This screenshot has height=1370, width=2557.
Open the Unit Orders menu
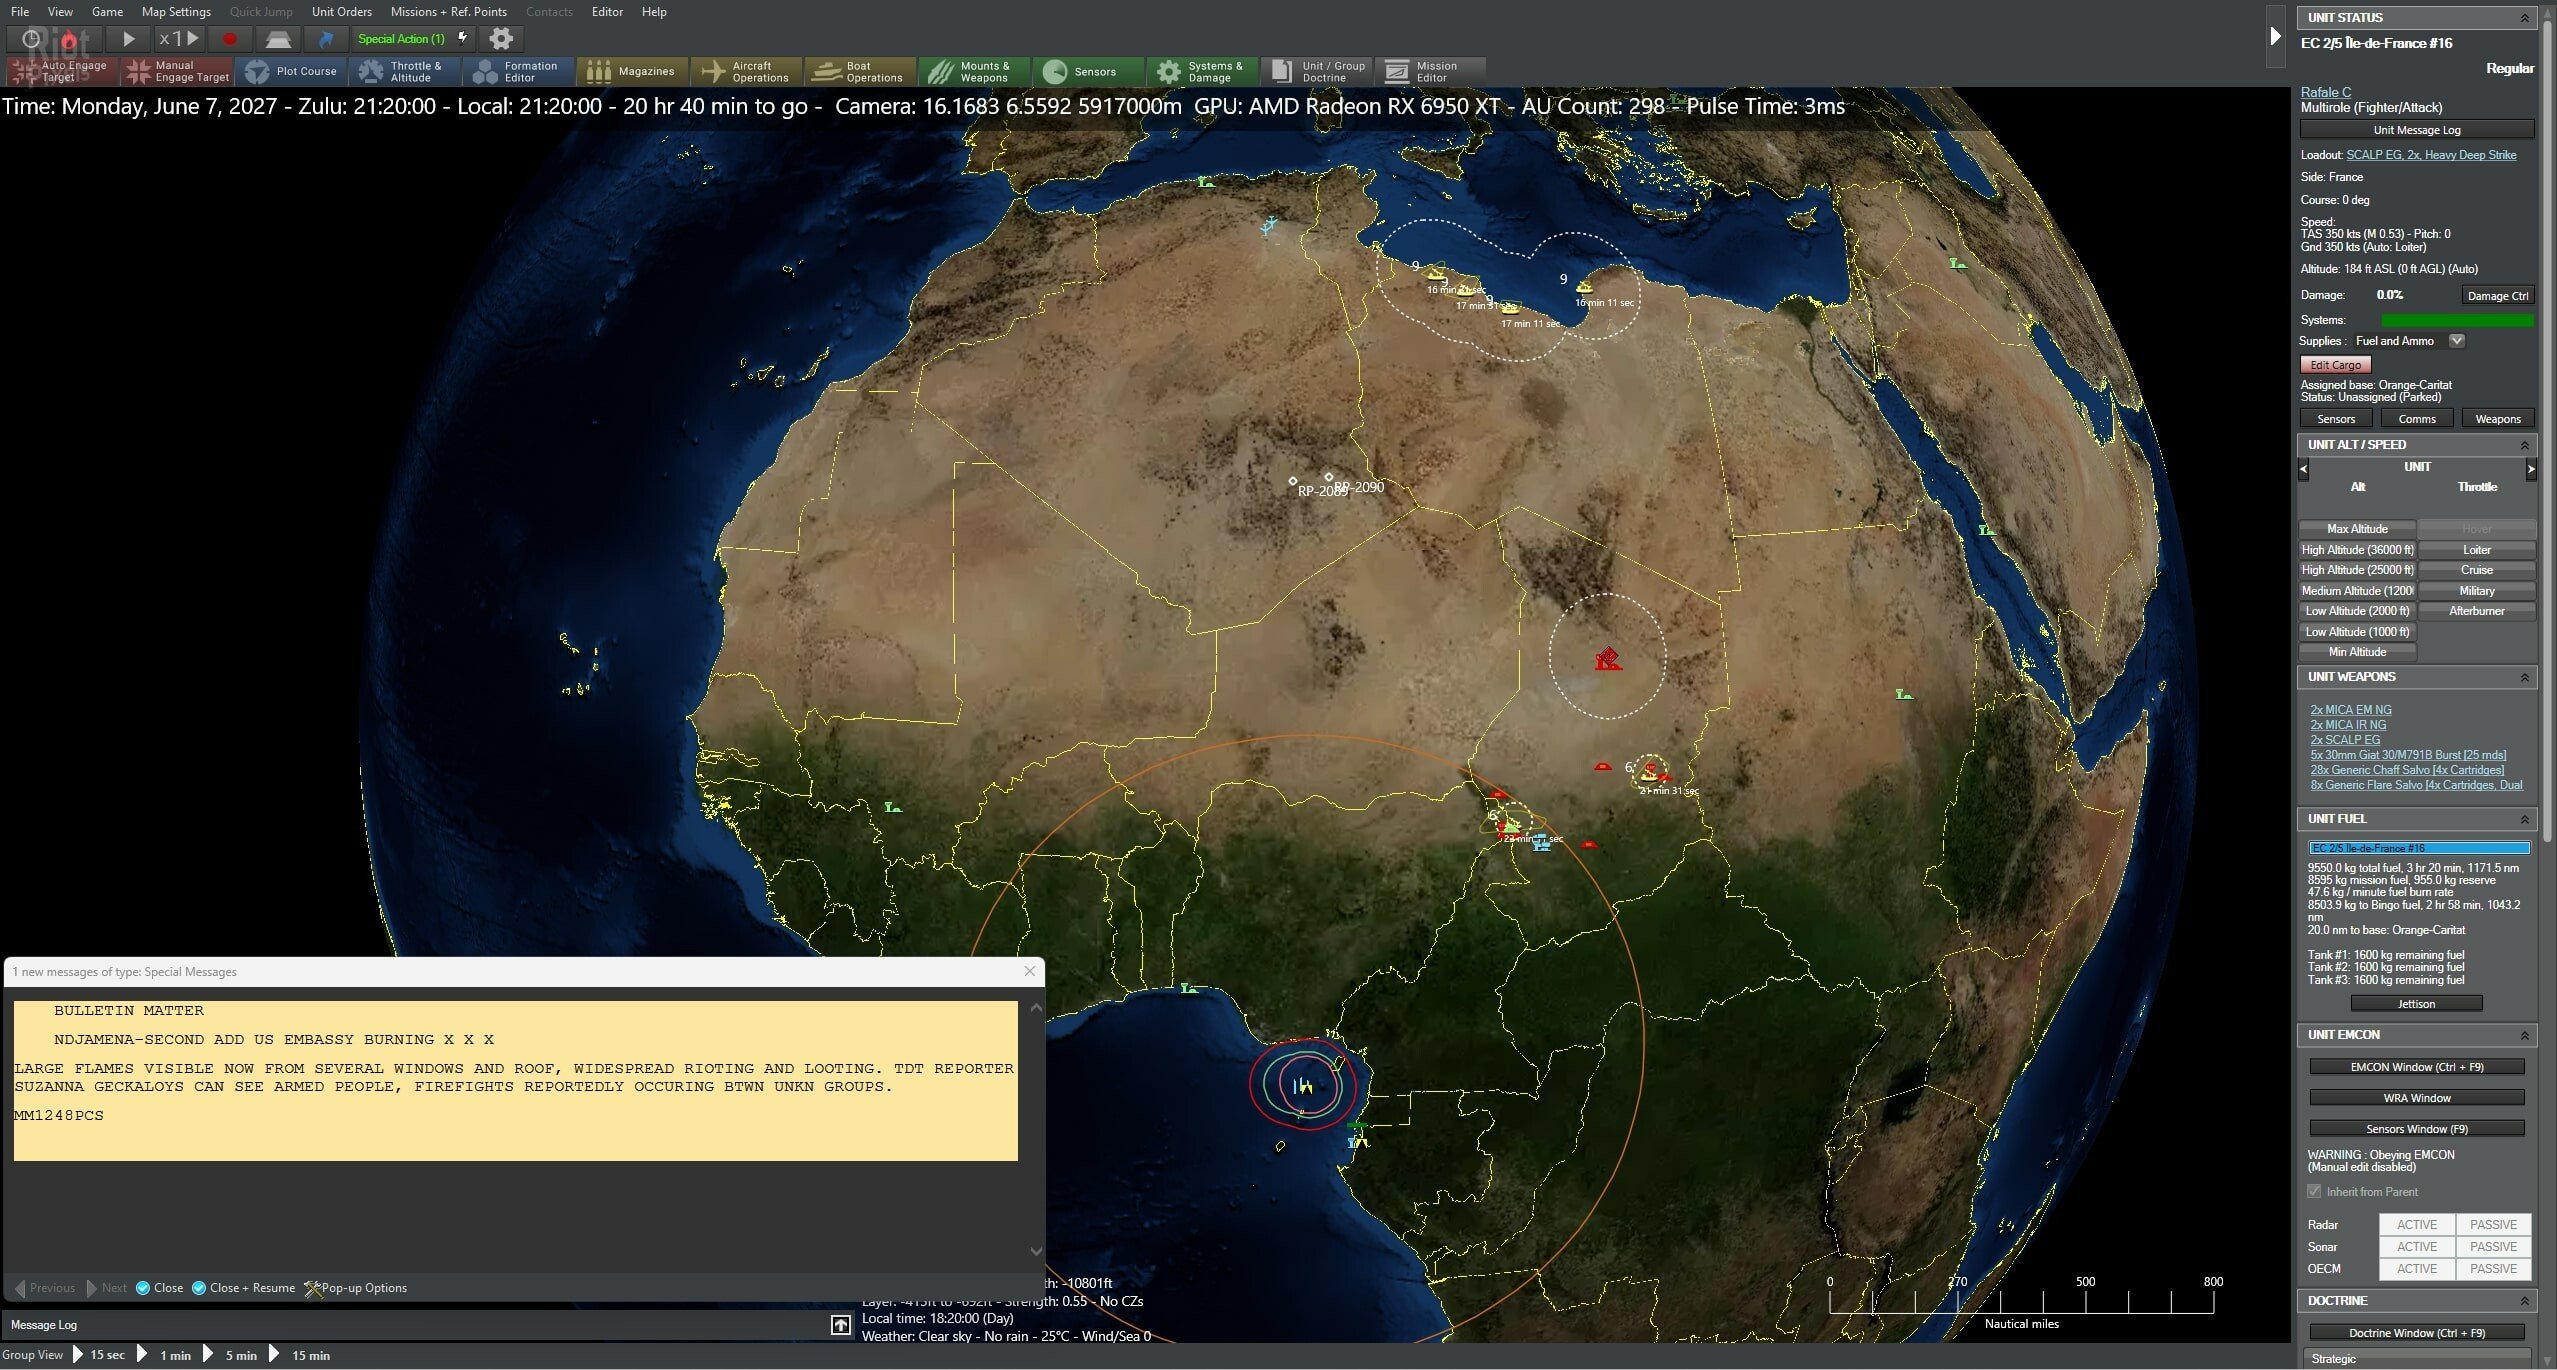tap(341, 12)
